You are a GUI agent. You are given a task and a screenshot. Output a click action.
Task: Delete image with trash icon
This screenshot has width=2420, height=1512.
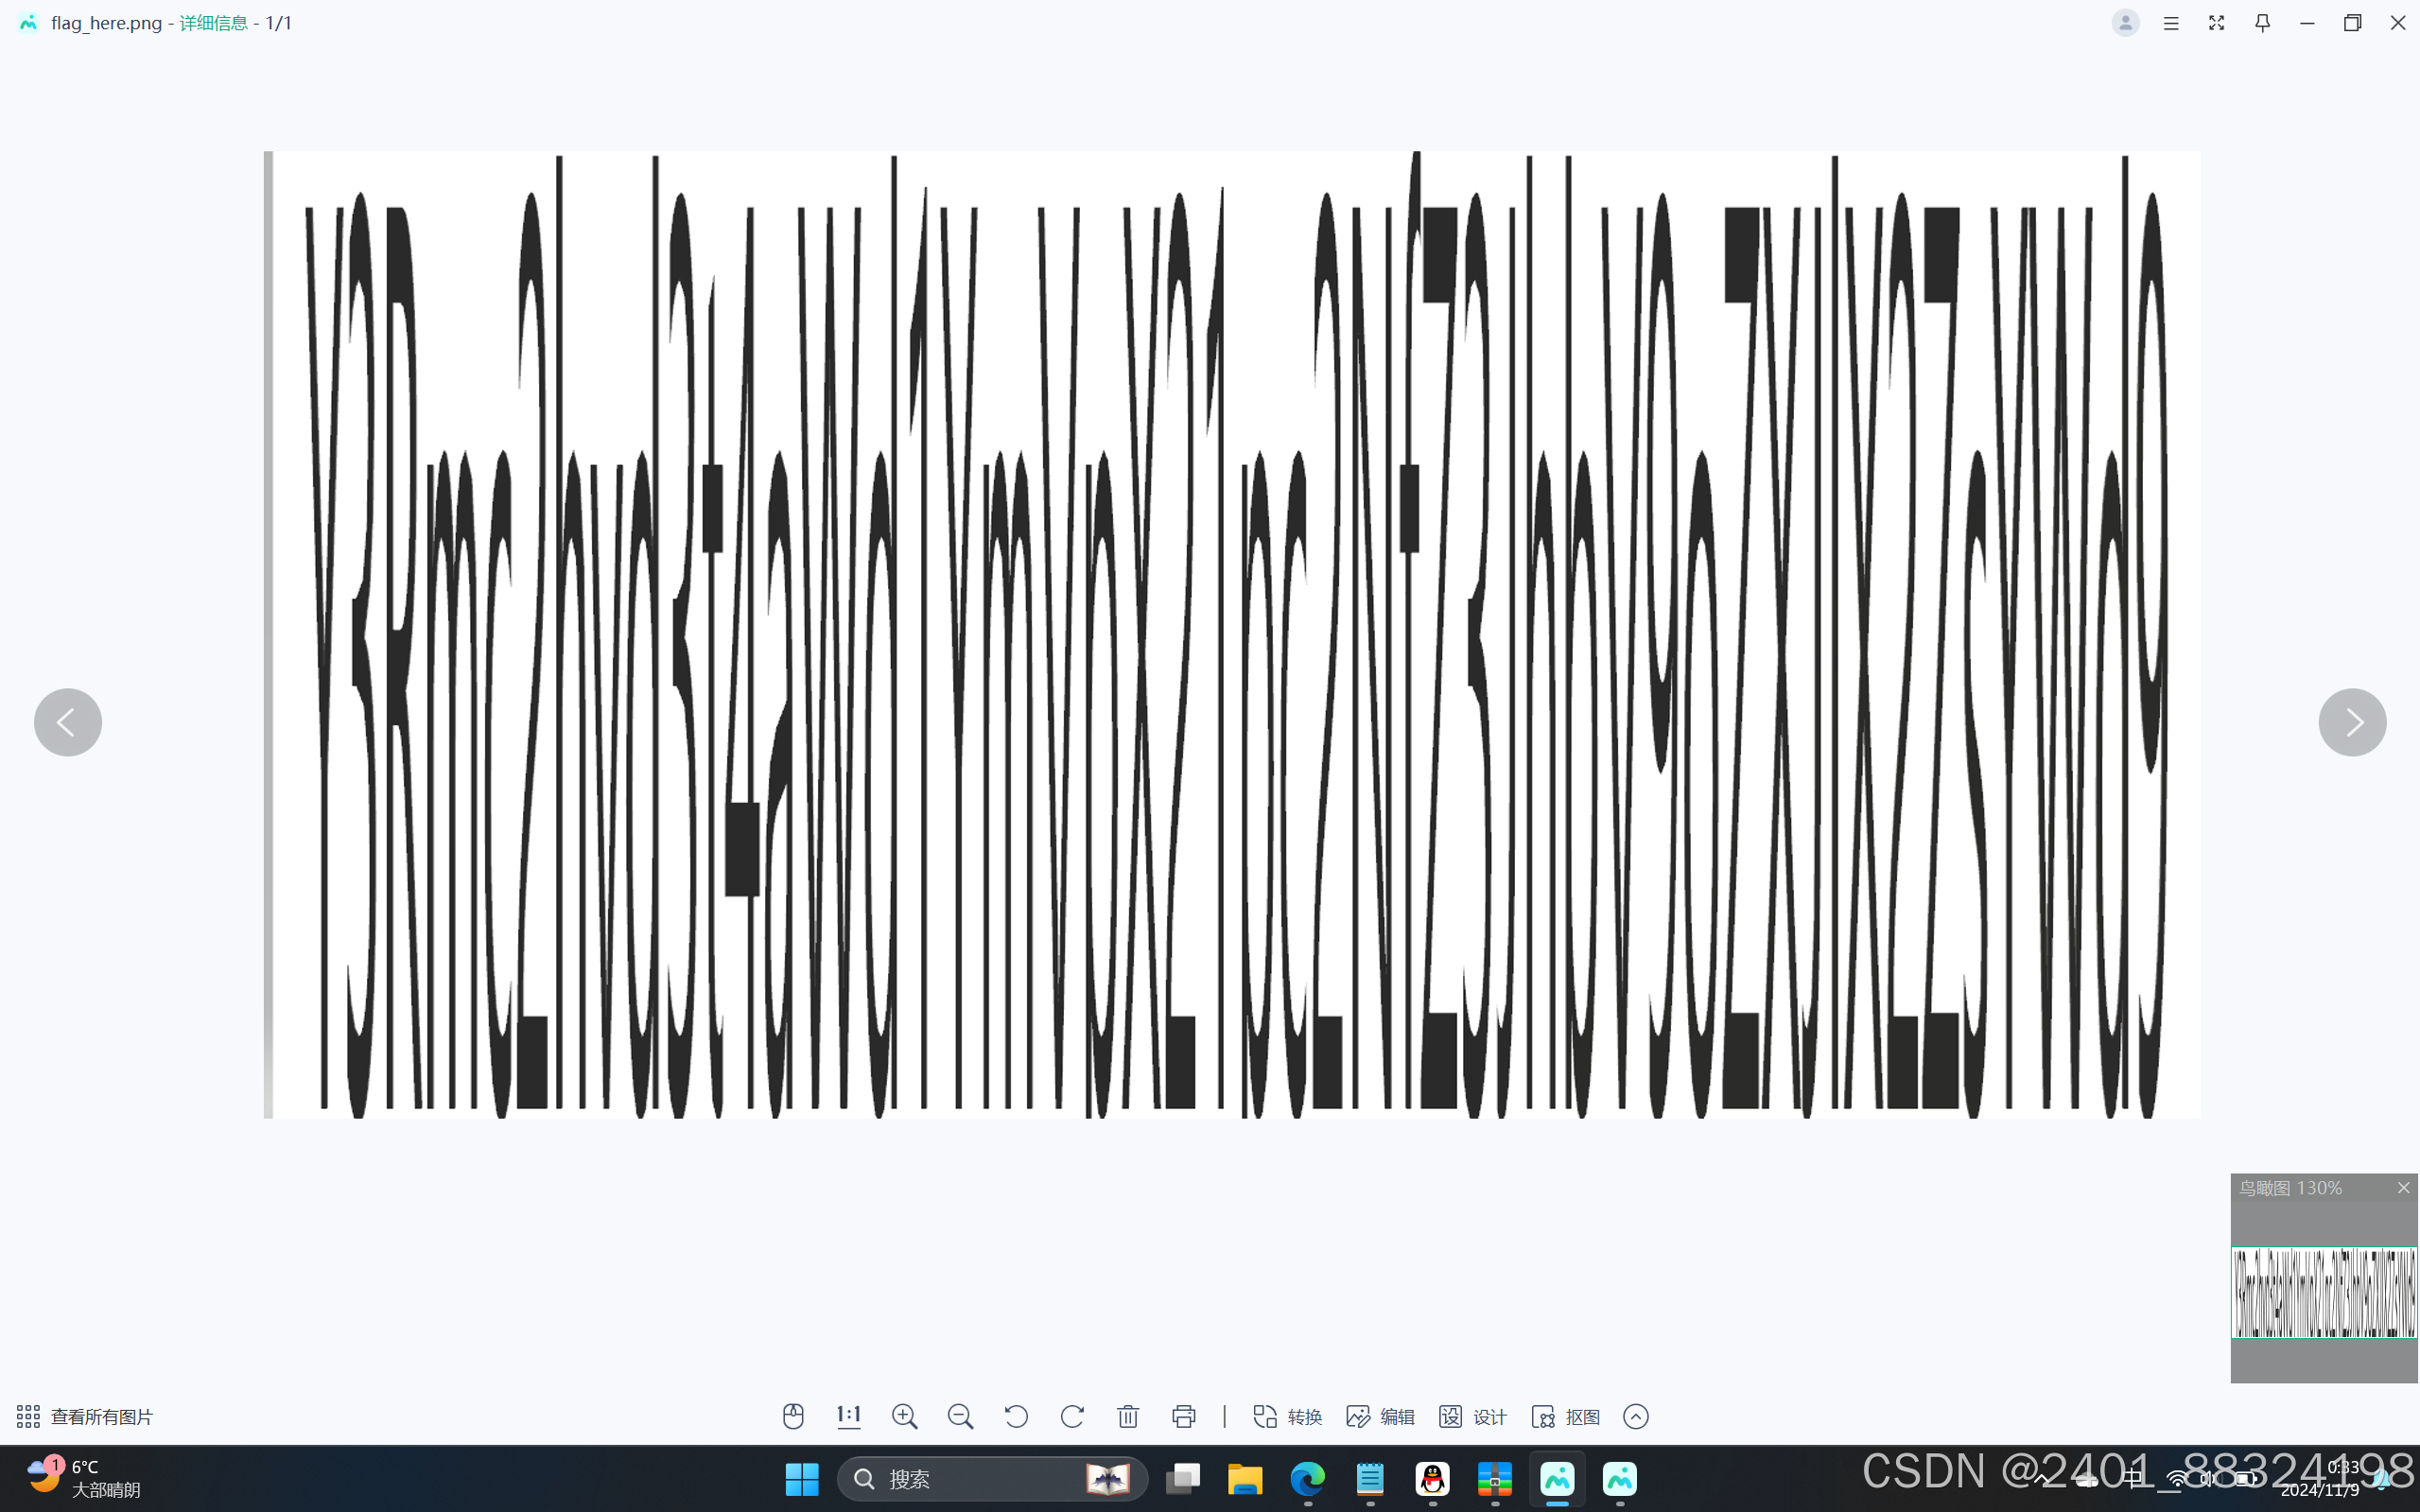[1128, 1416]
